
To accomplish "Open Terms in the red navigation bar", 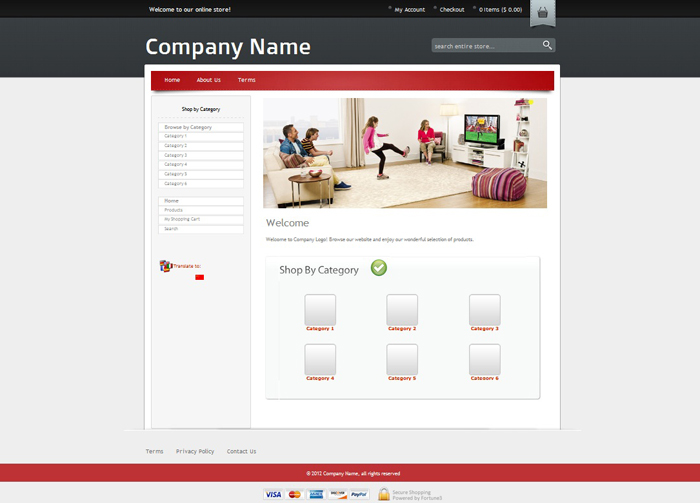I will pos(247,80).
